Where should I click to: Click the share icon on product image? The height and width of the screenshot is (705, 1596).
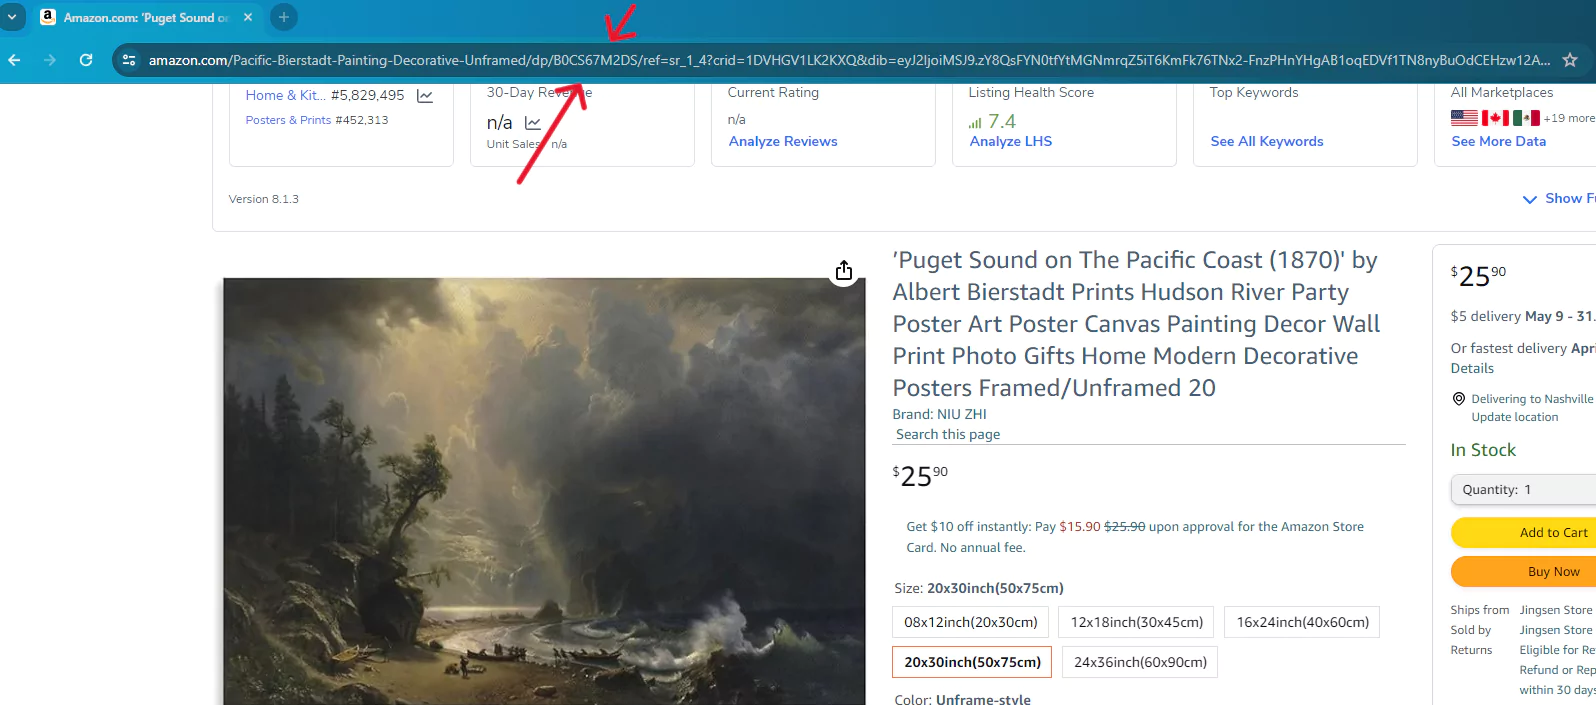tap(844, 271)
